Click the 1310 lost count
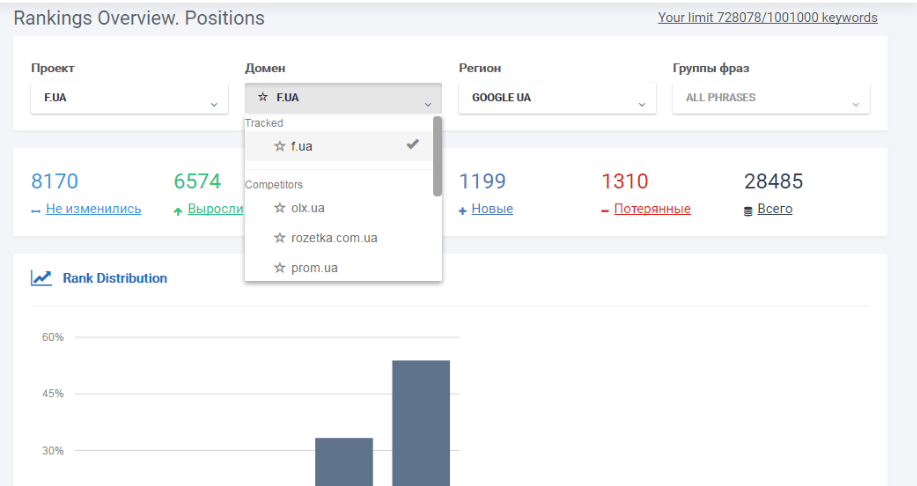This screenshot has width=917, height=486. (x=625, y=181)
